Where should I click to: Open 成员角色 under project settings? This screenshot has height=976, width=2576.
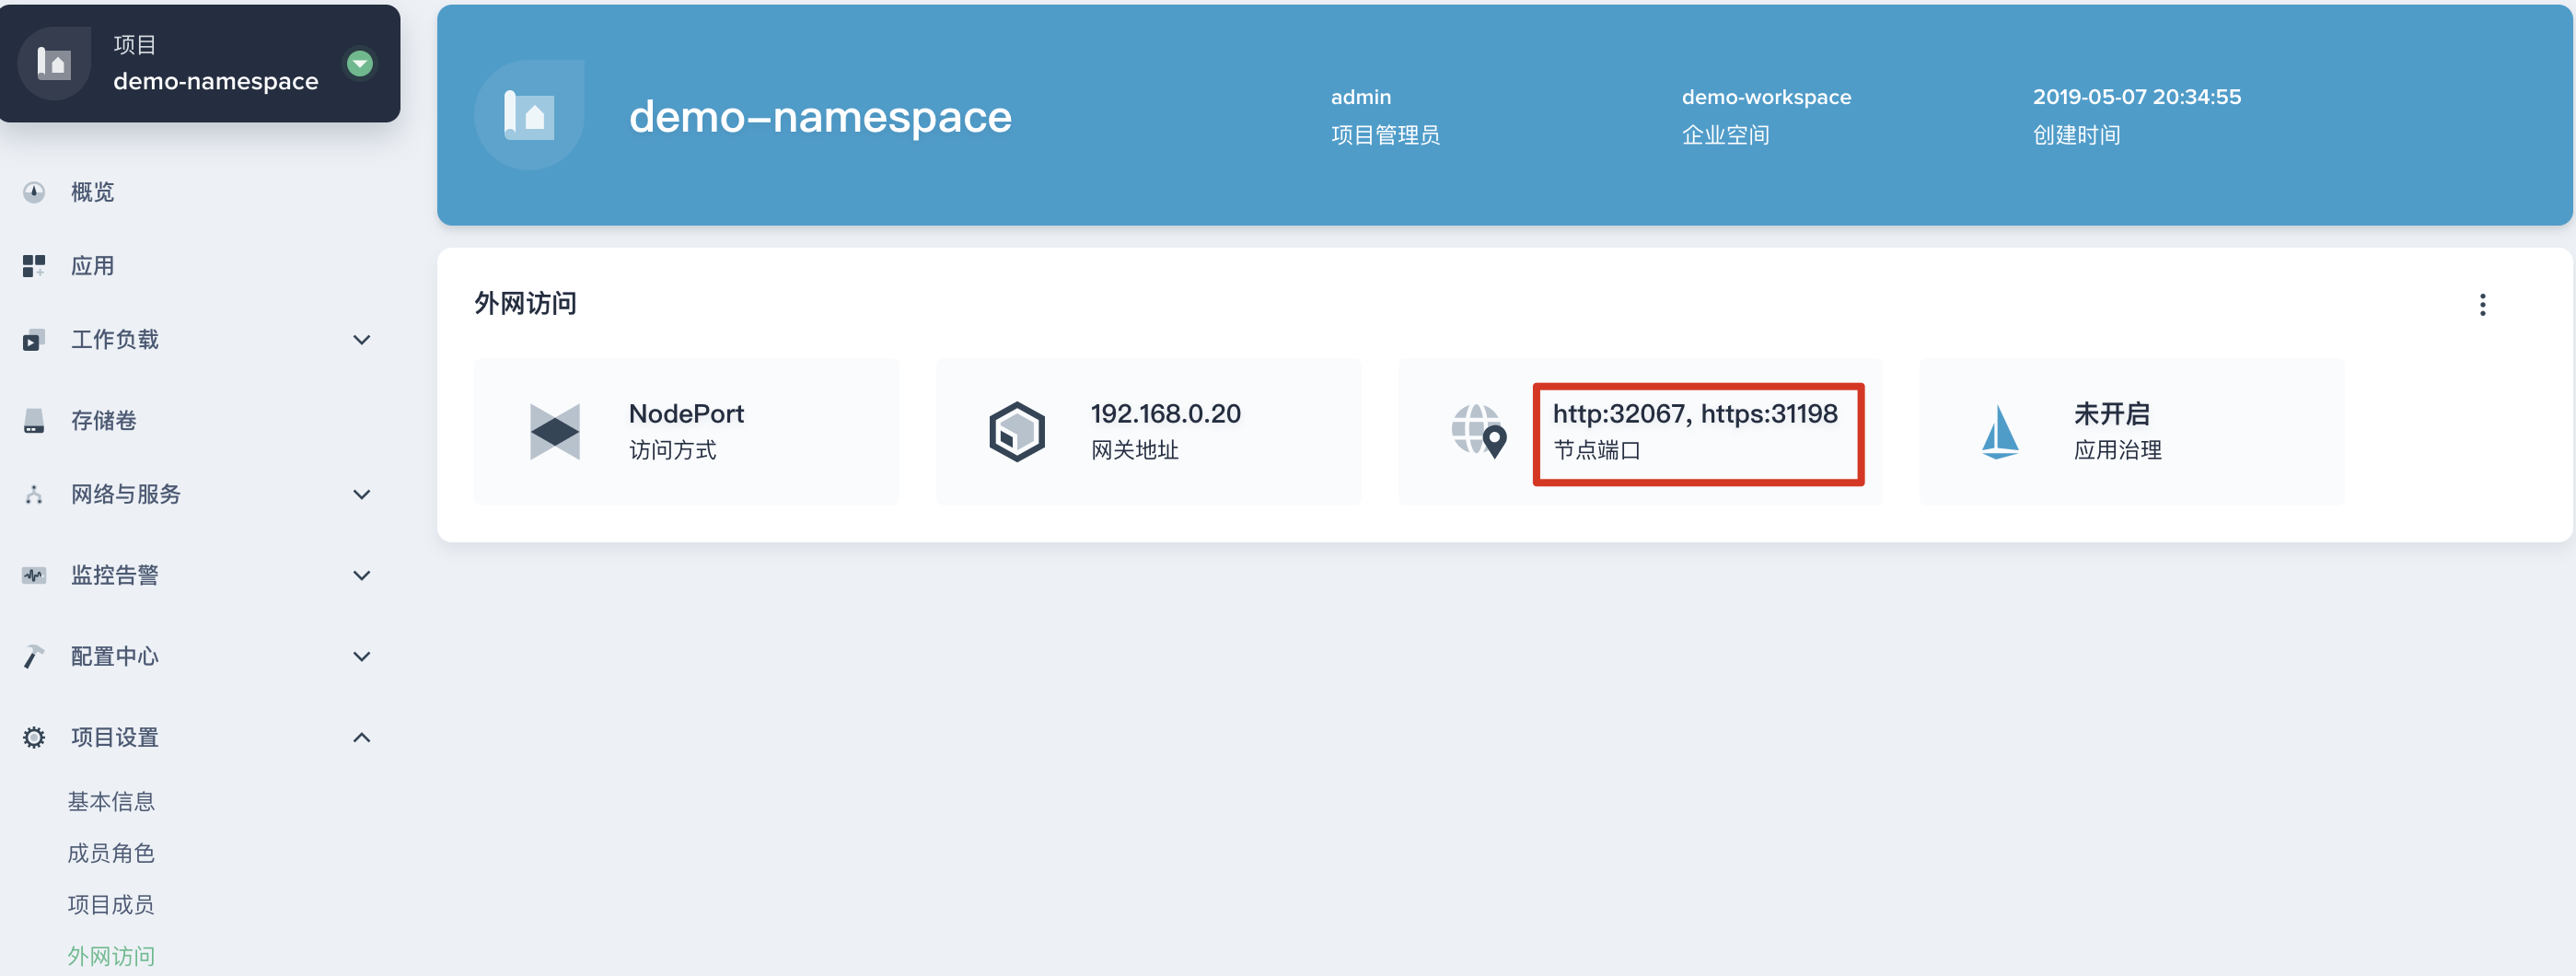[x=111, y=854]
